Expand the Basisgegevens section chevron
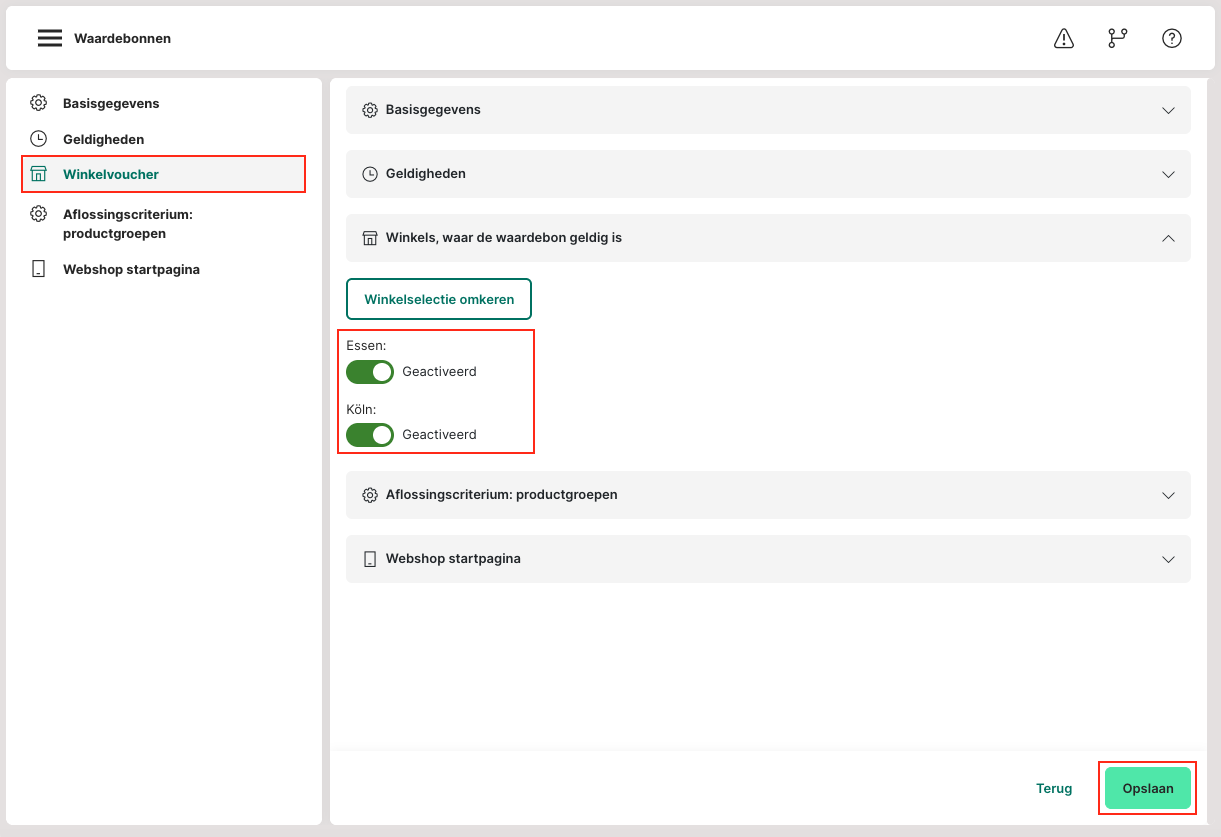This screenshot has width=1221, height=837. 1168,110
